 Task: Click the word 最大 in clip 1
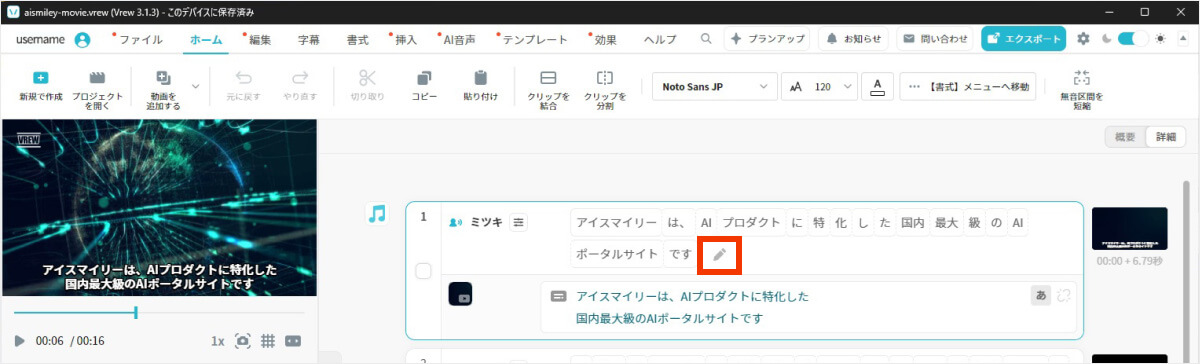[946, 222]
